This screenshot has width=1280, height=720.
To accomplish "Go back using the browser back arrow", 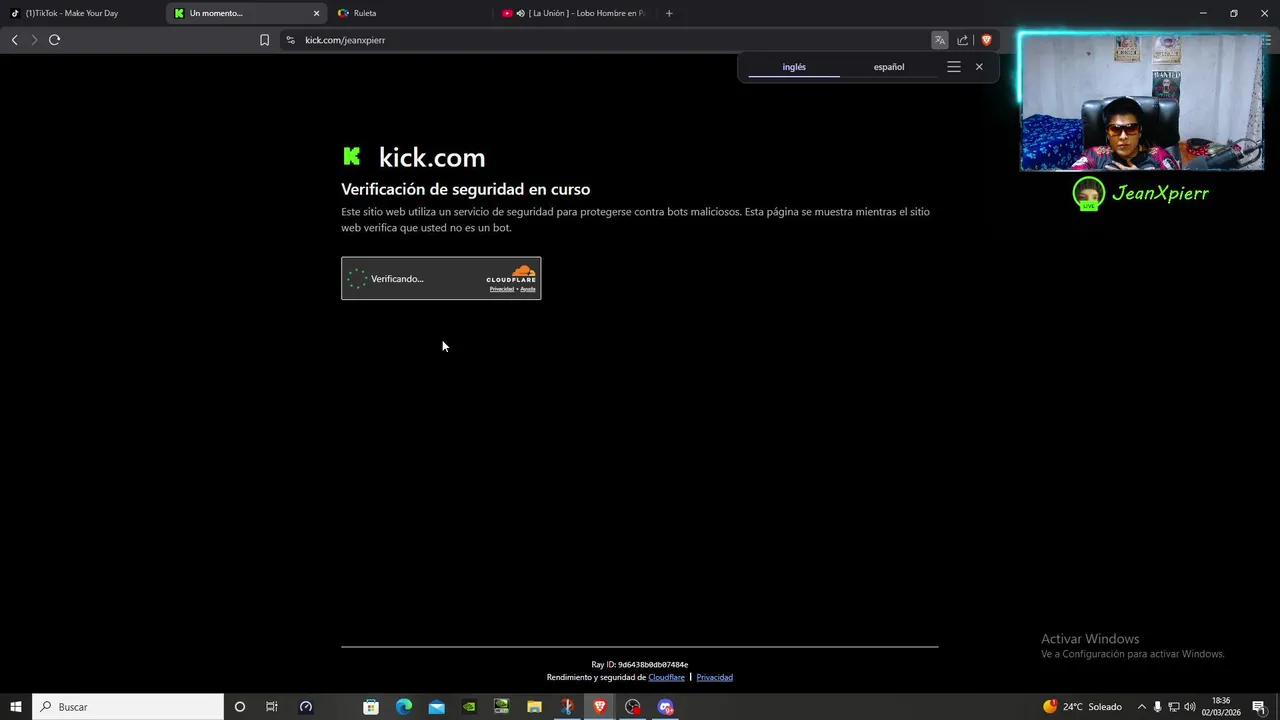I will pos(14,40).
